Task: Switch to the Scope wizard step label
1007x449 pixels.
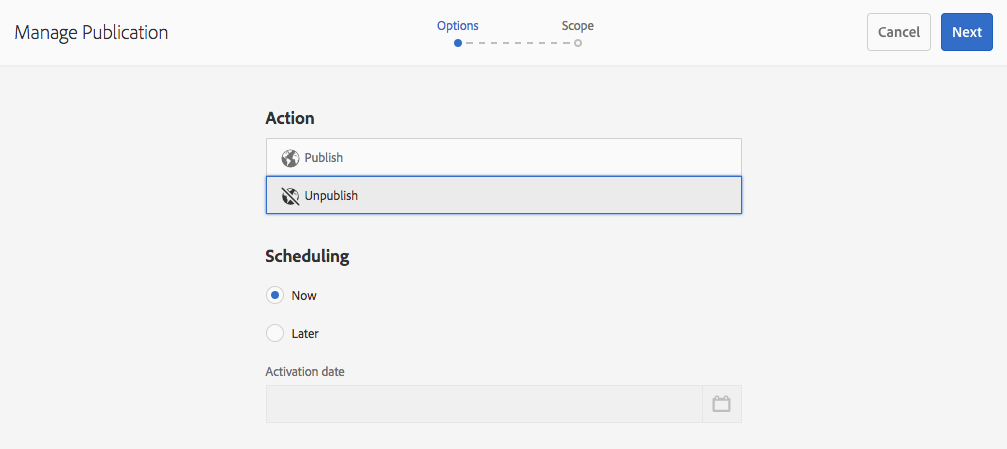Action: pyautogui.click(x=578, y=26)
